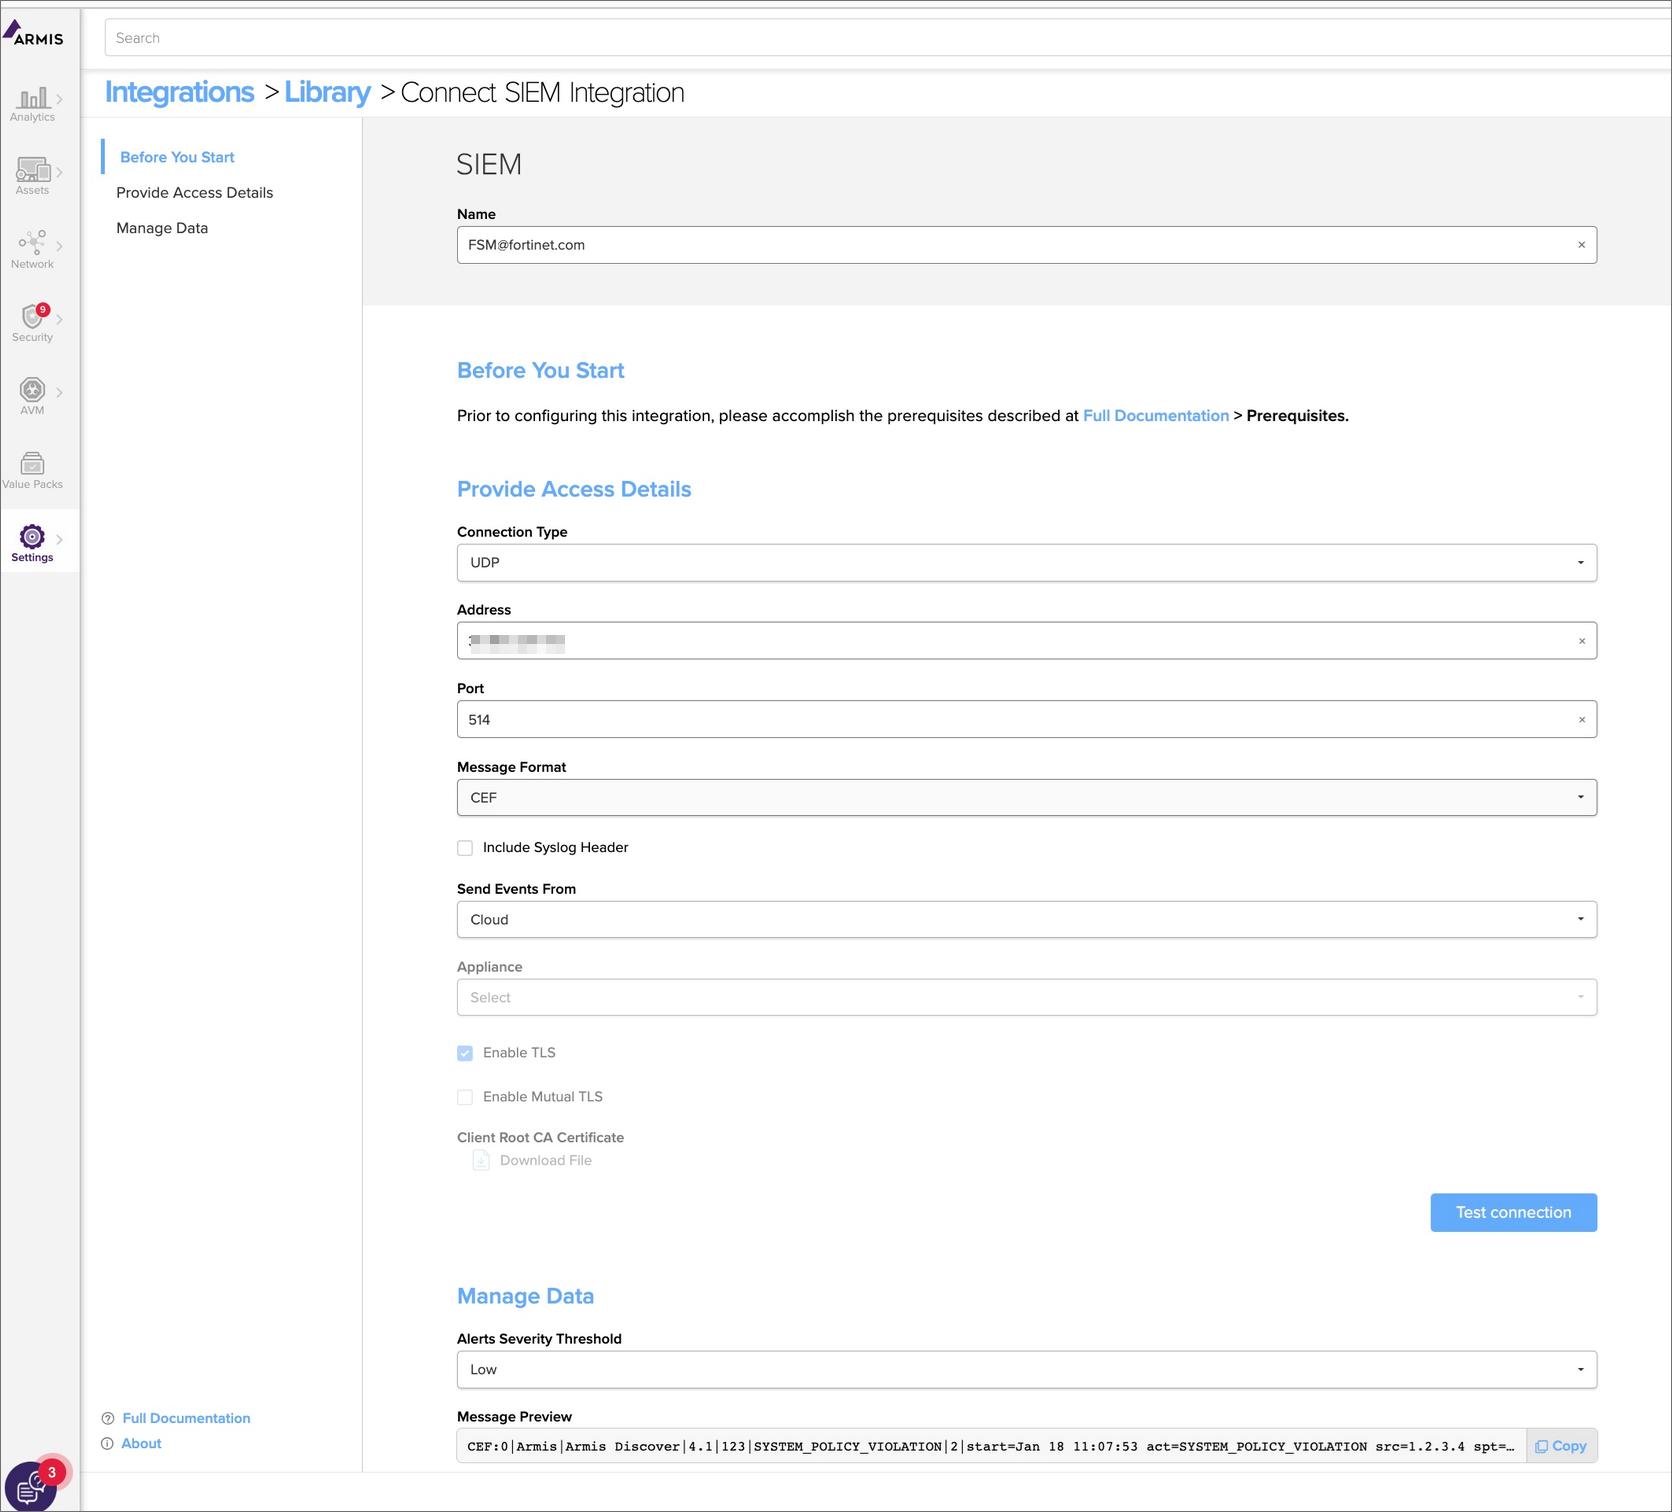Select the AVM sidebar icon
The width and height of the screenshot is (1672, 1512).
point(33,394)
